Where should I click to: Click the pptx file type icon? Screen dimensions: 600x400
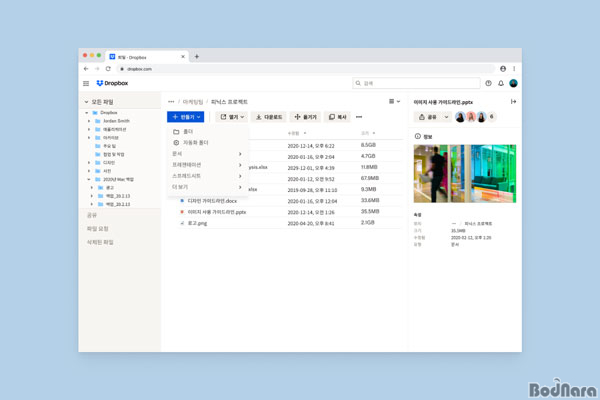(182, 212)
